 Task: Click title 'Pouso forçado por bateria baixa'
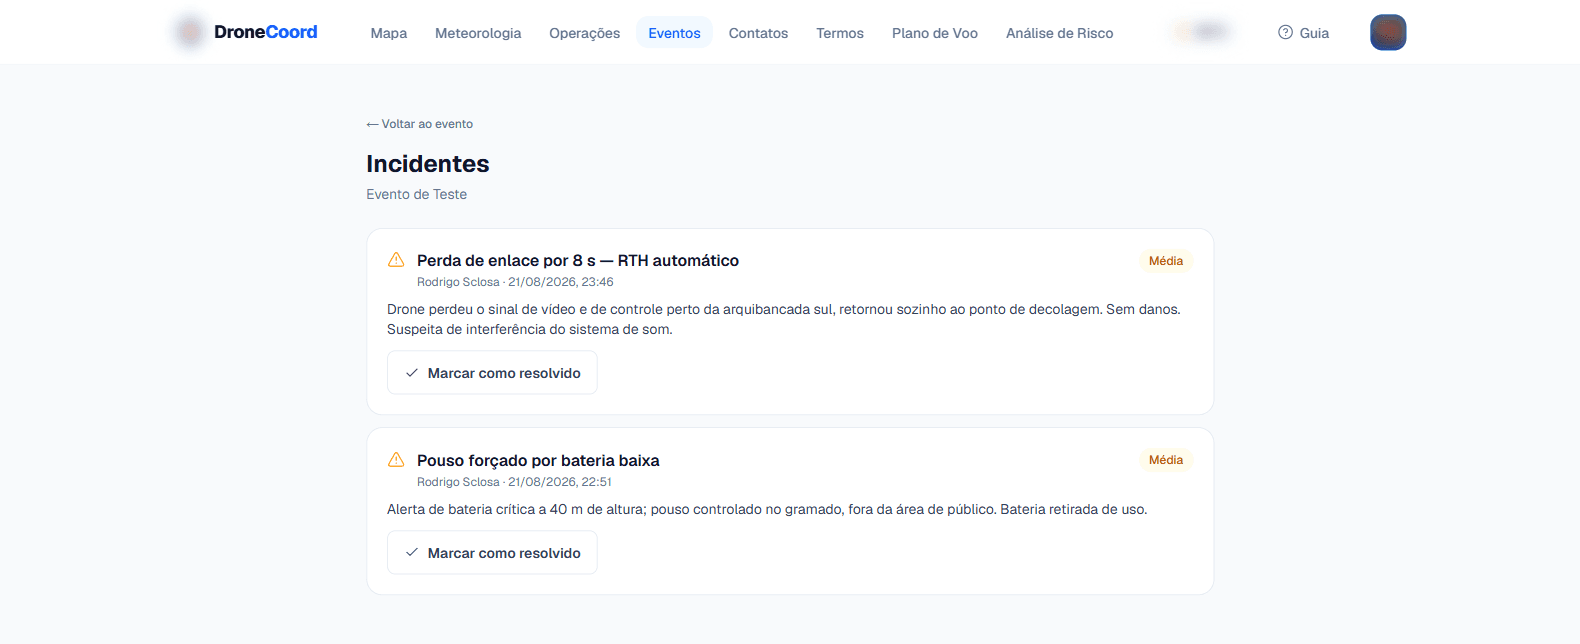[x=538, y=460]
